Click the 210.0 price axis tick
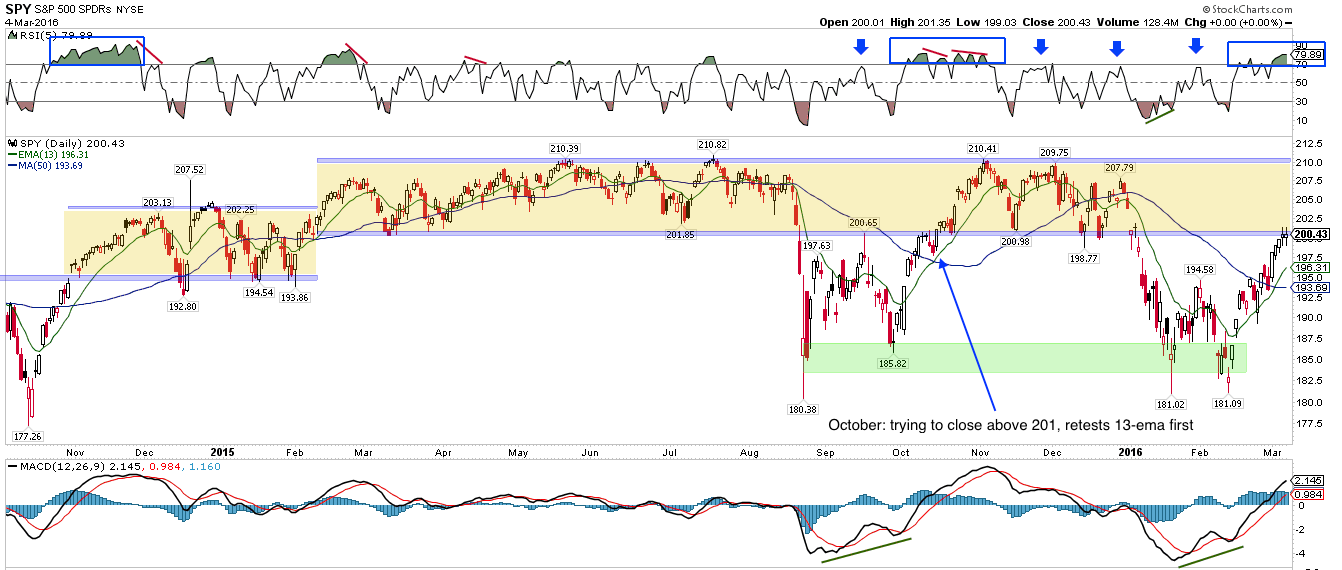This screenshot has width=1342, height=570. (x=1308, y=162)
